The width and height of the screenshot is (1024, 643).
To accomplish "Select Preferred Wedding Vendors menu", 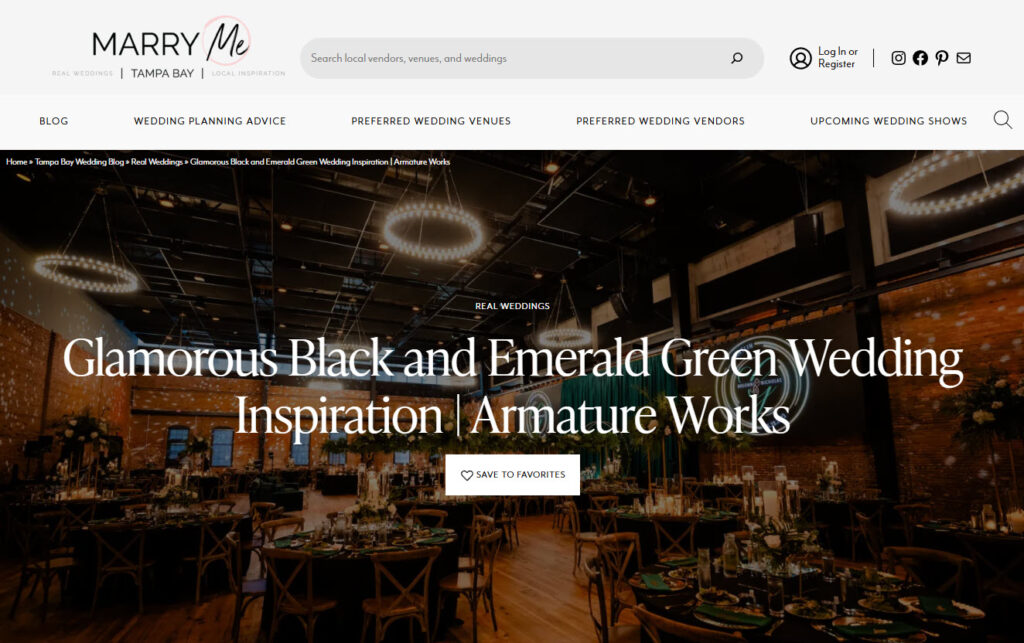I will [660, 121].
